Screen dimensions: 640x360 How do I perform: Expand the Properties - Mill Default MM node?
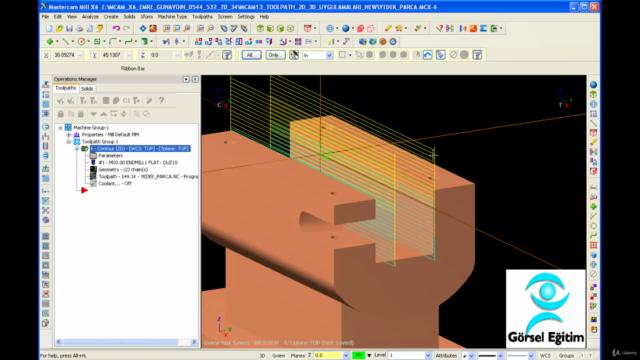(69, 134)
